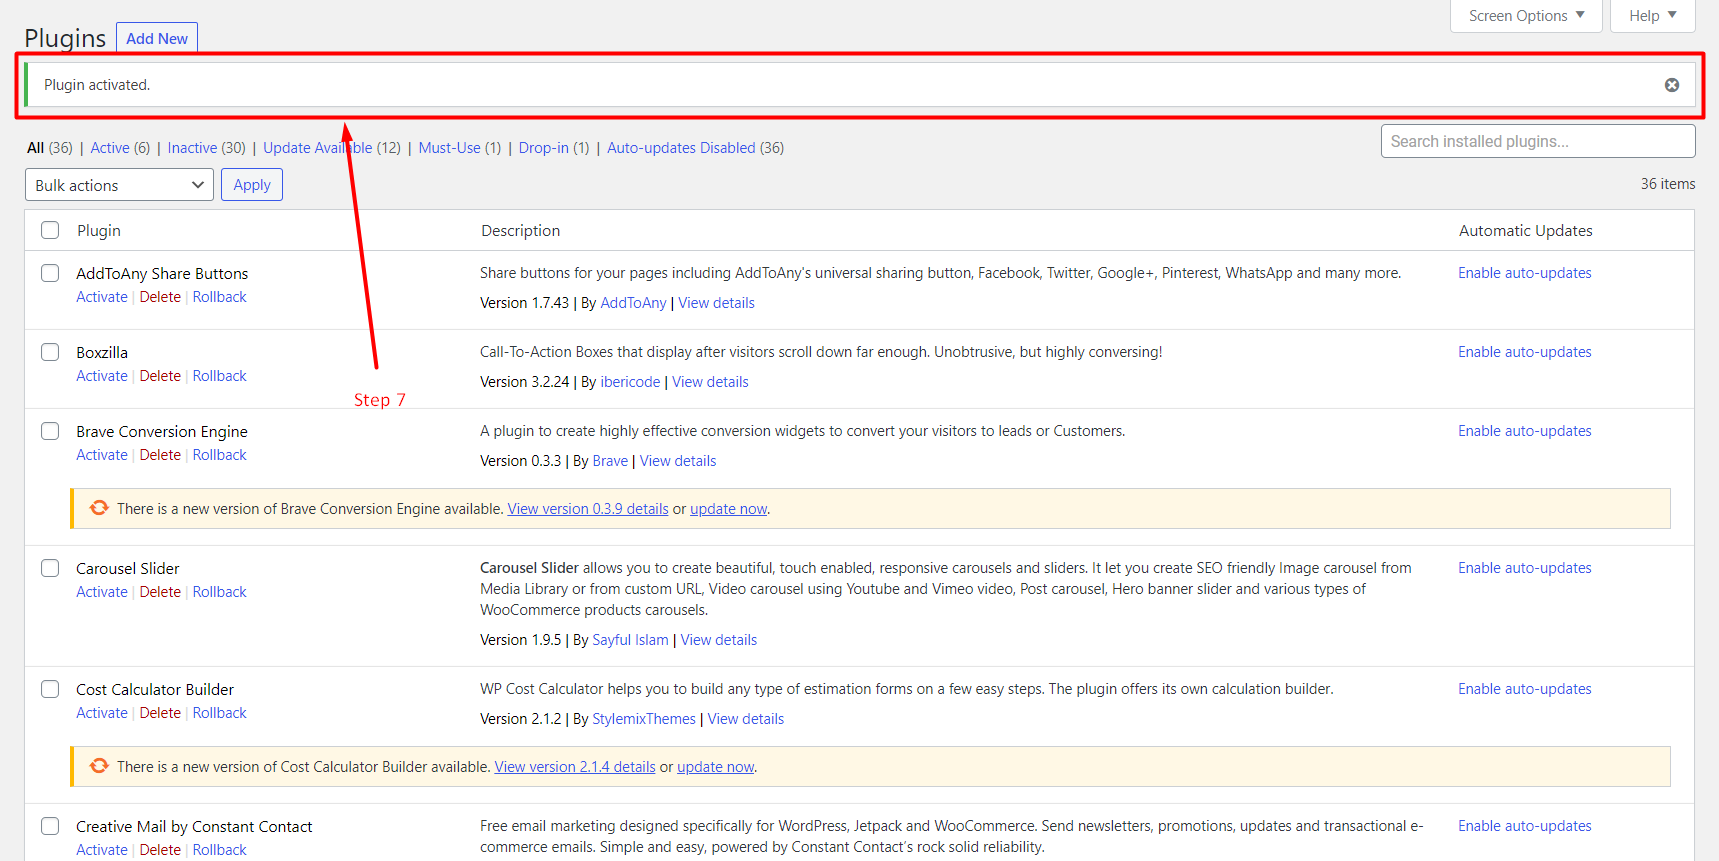Rollback the Brave Conversion Engine plugin
This screenshot has height=861, width=1719.
(x=220, y=455)
